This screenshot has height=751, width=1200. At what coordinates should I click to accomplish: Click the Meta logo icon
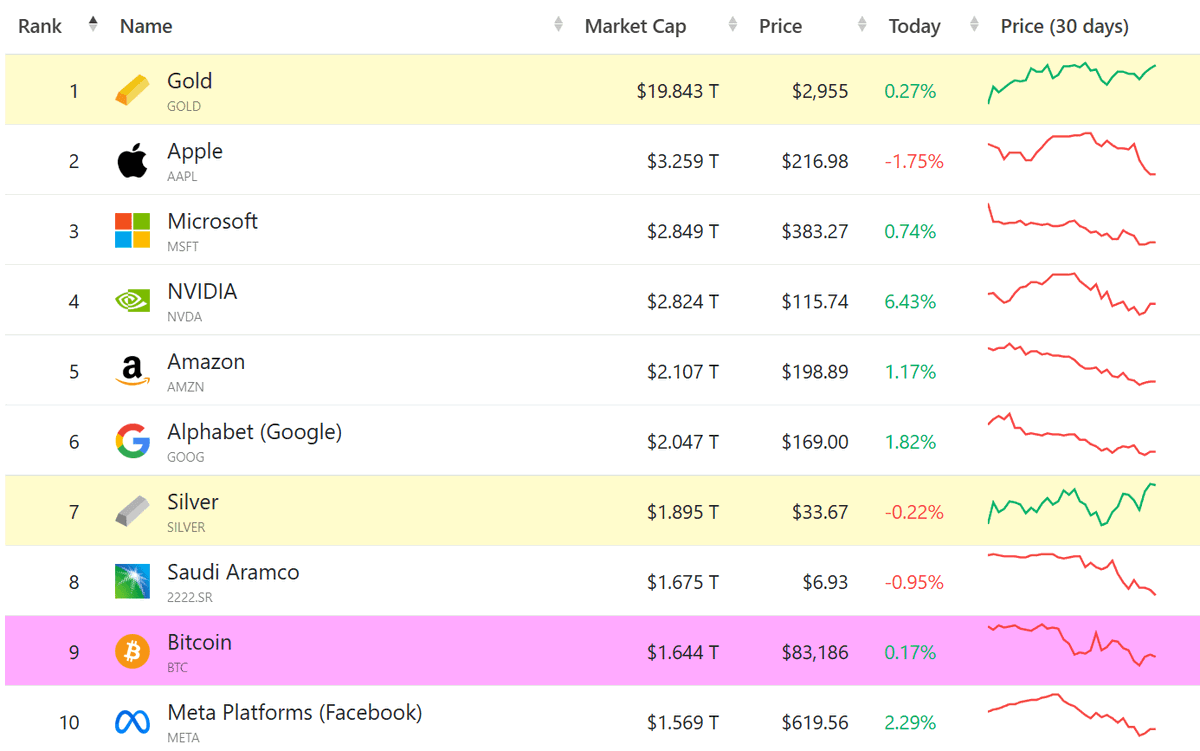[x=132, y=722]
